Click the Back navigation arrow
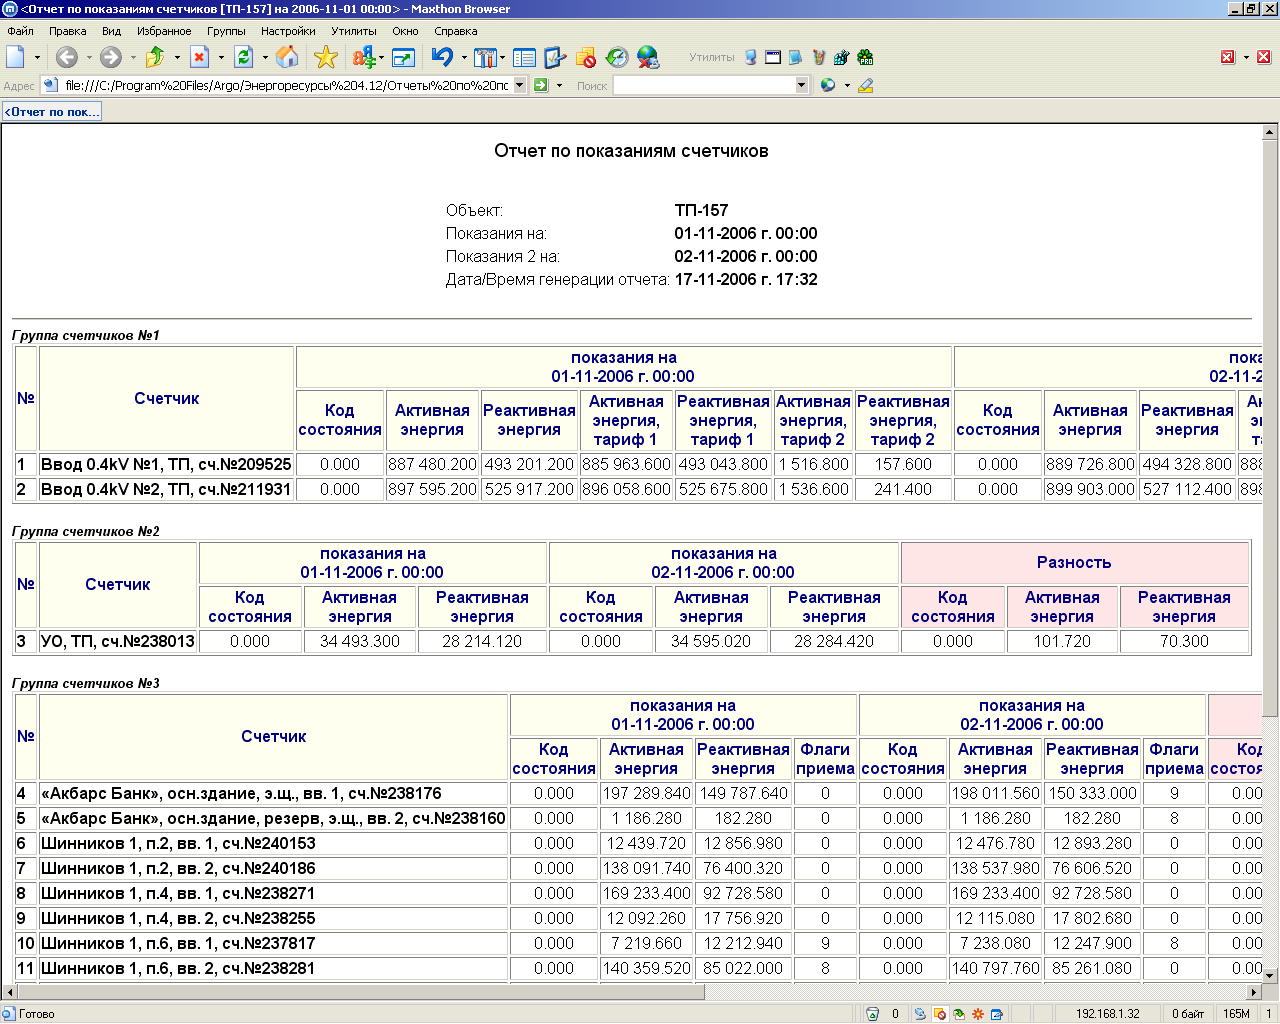The image size is (1280, 1024). coord(66,58)
